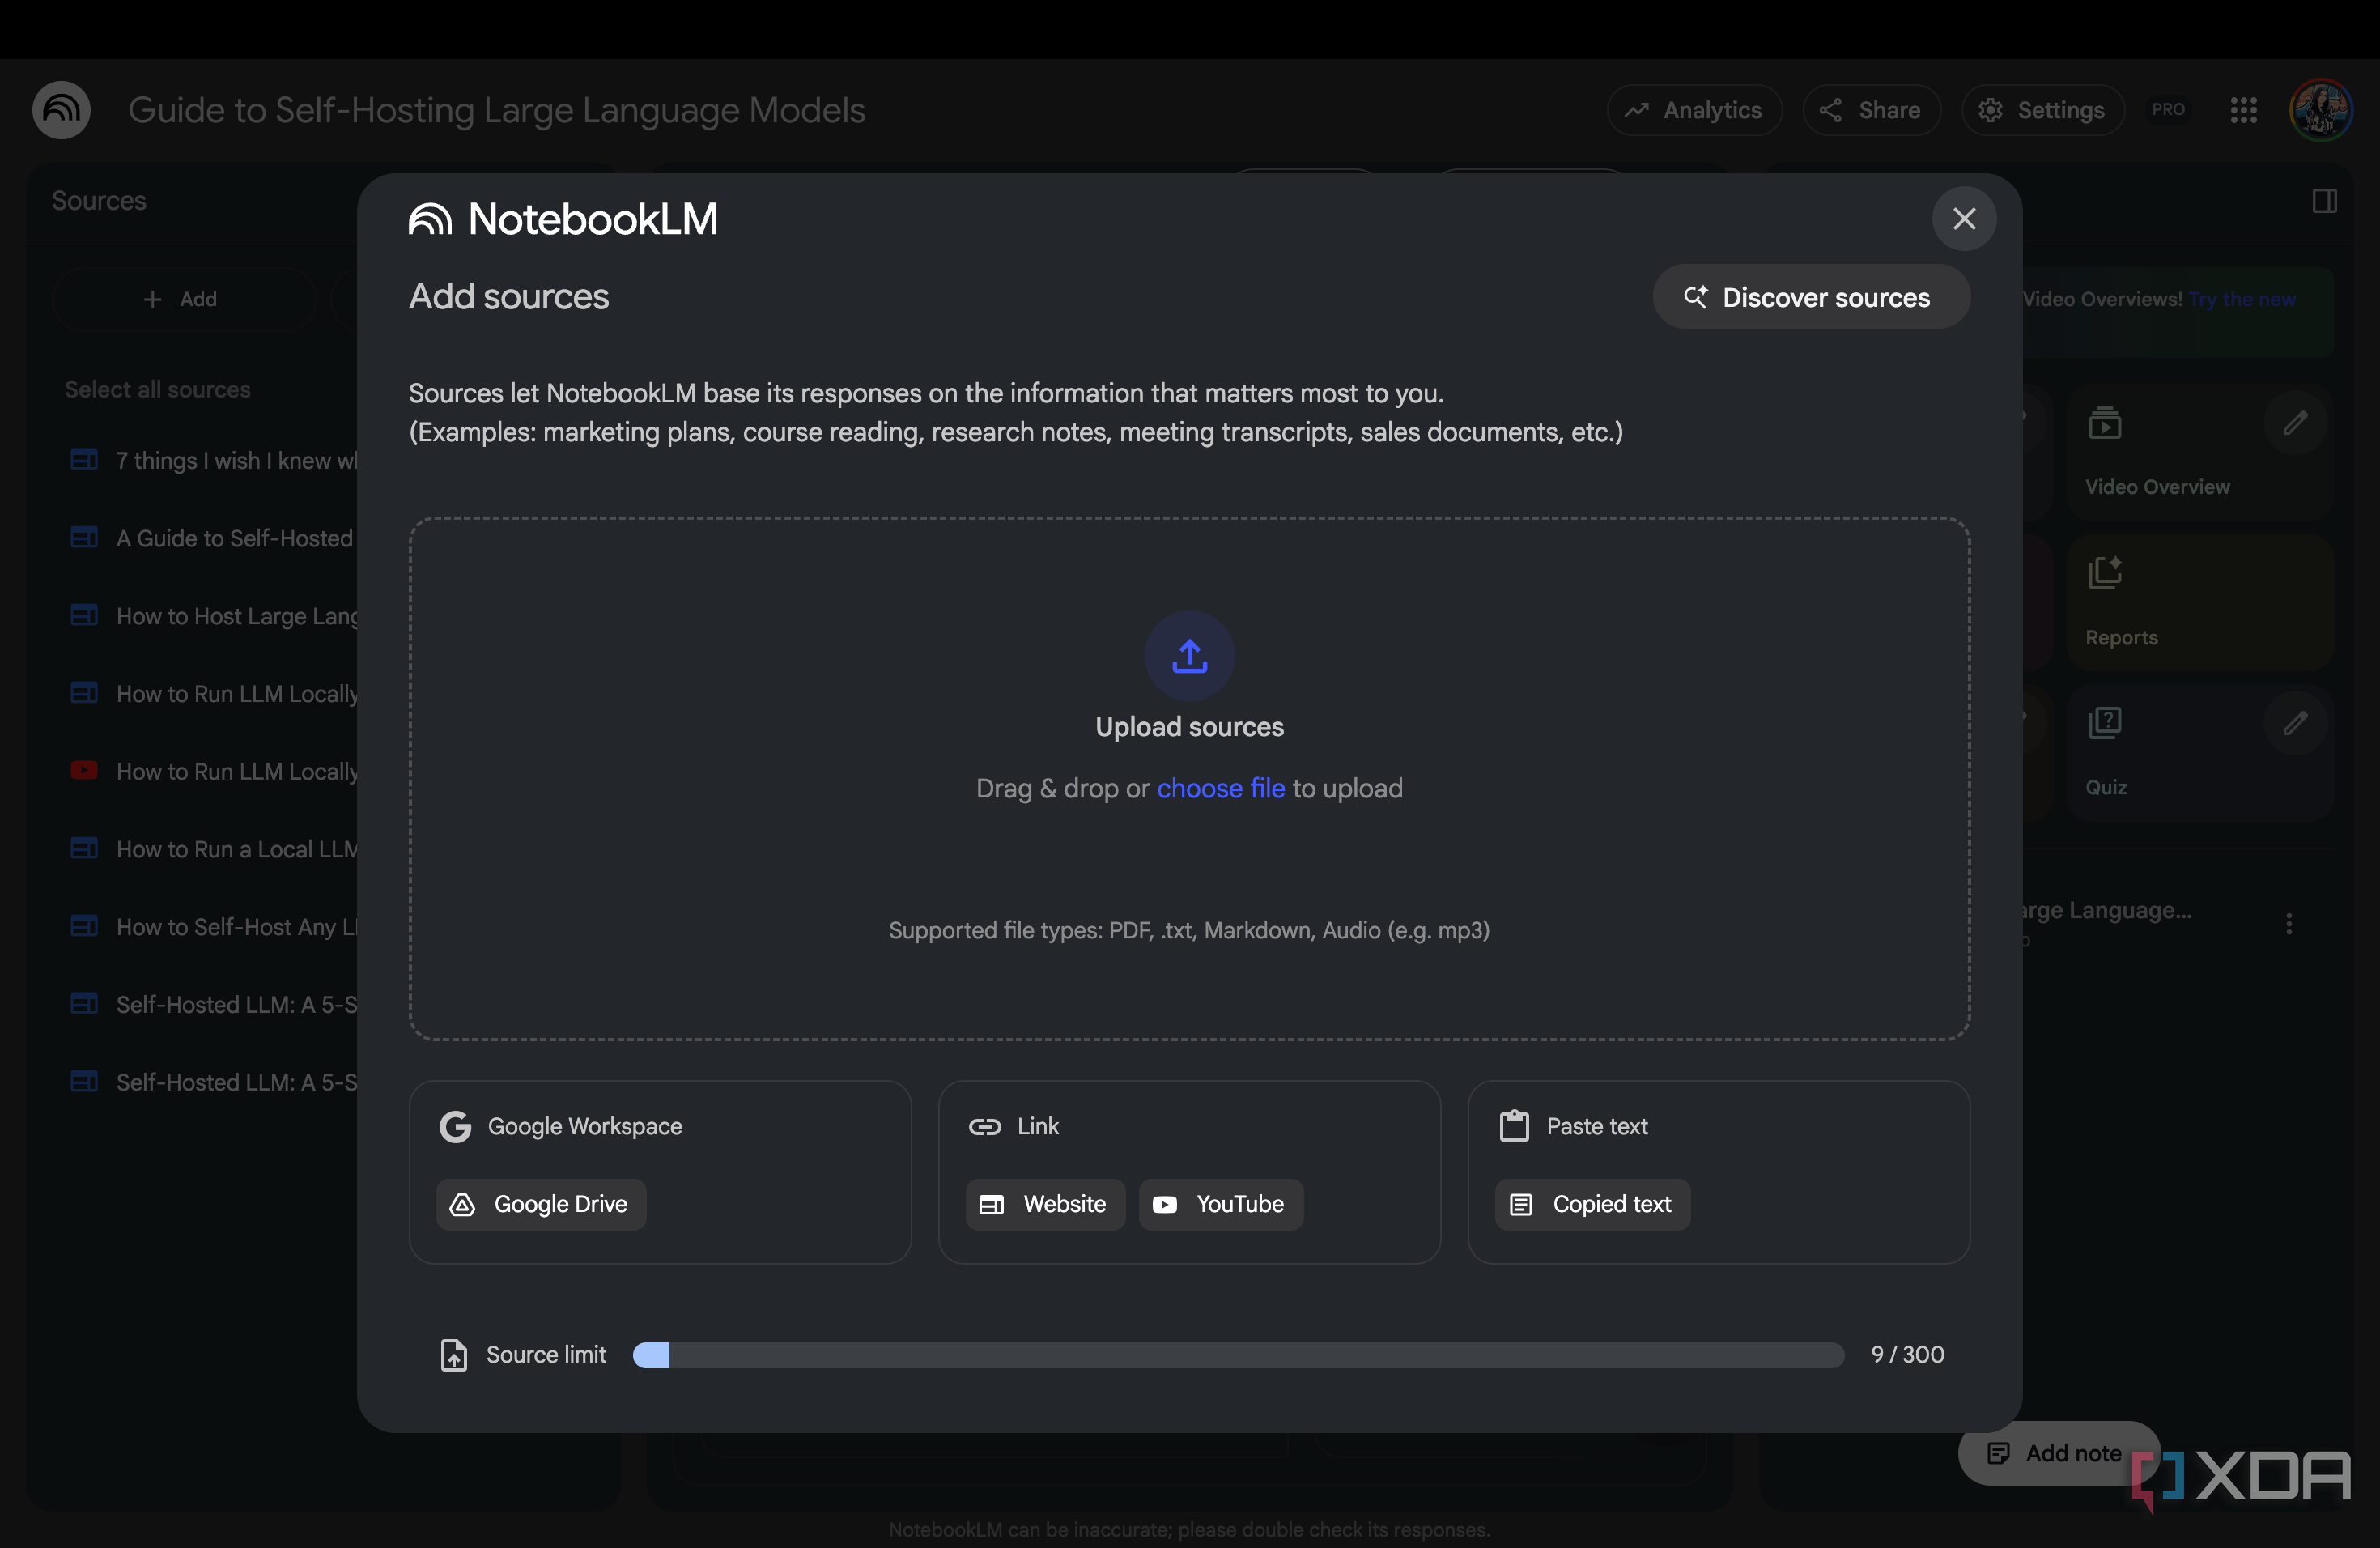Click the Paste text clipboard icon

tap(1514, 1126)
